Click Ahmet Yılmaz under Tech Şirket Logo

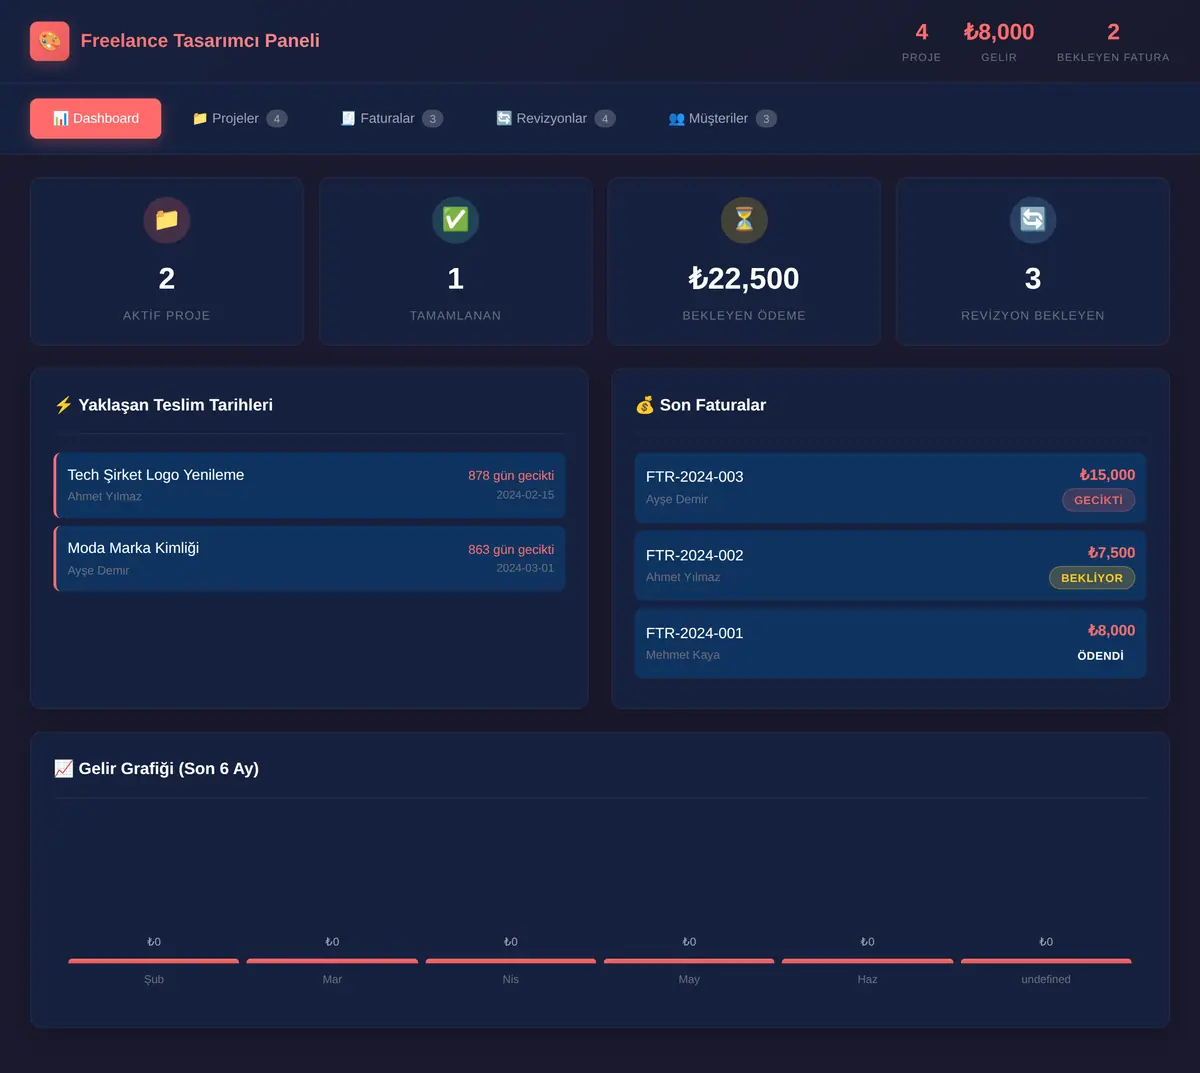[105, 497]
